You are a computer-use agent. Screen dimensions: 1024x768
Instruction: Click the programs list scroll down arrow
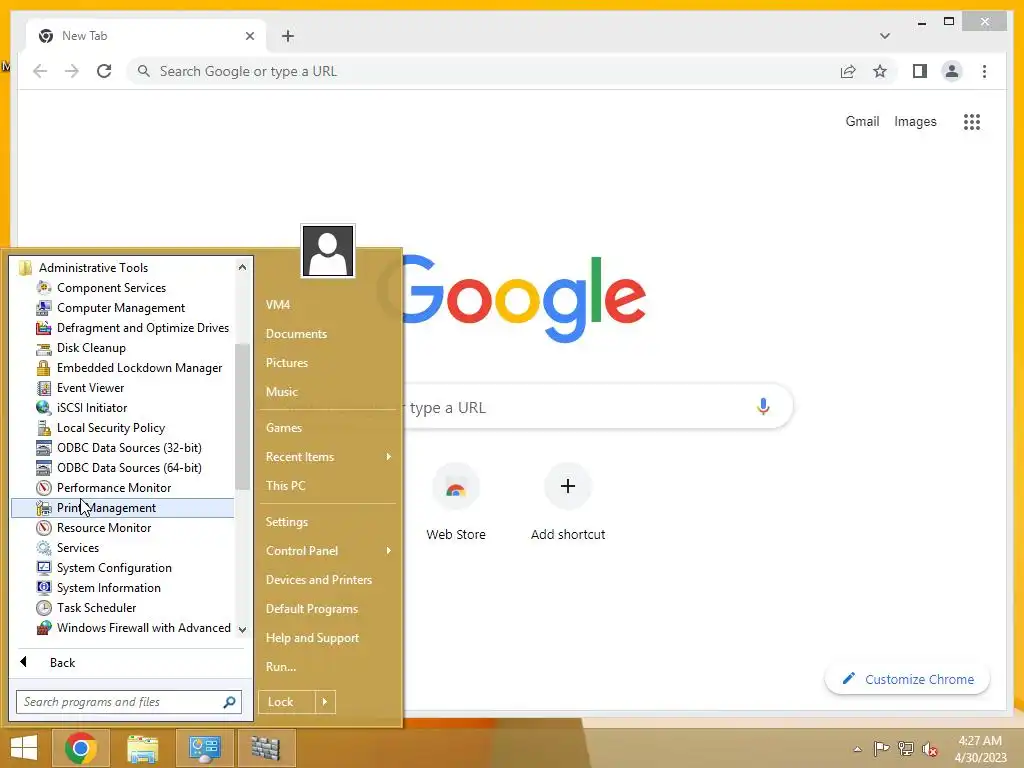click(x=242, y=630)
